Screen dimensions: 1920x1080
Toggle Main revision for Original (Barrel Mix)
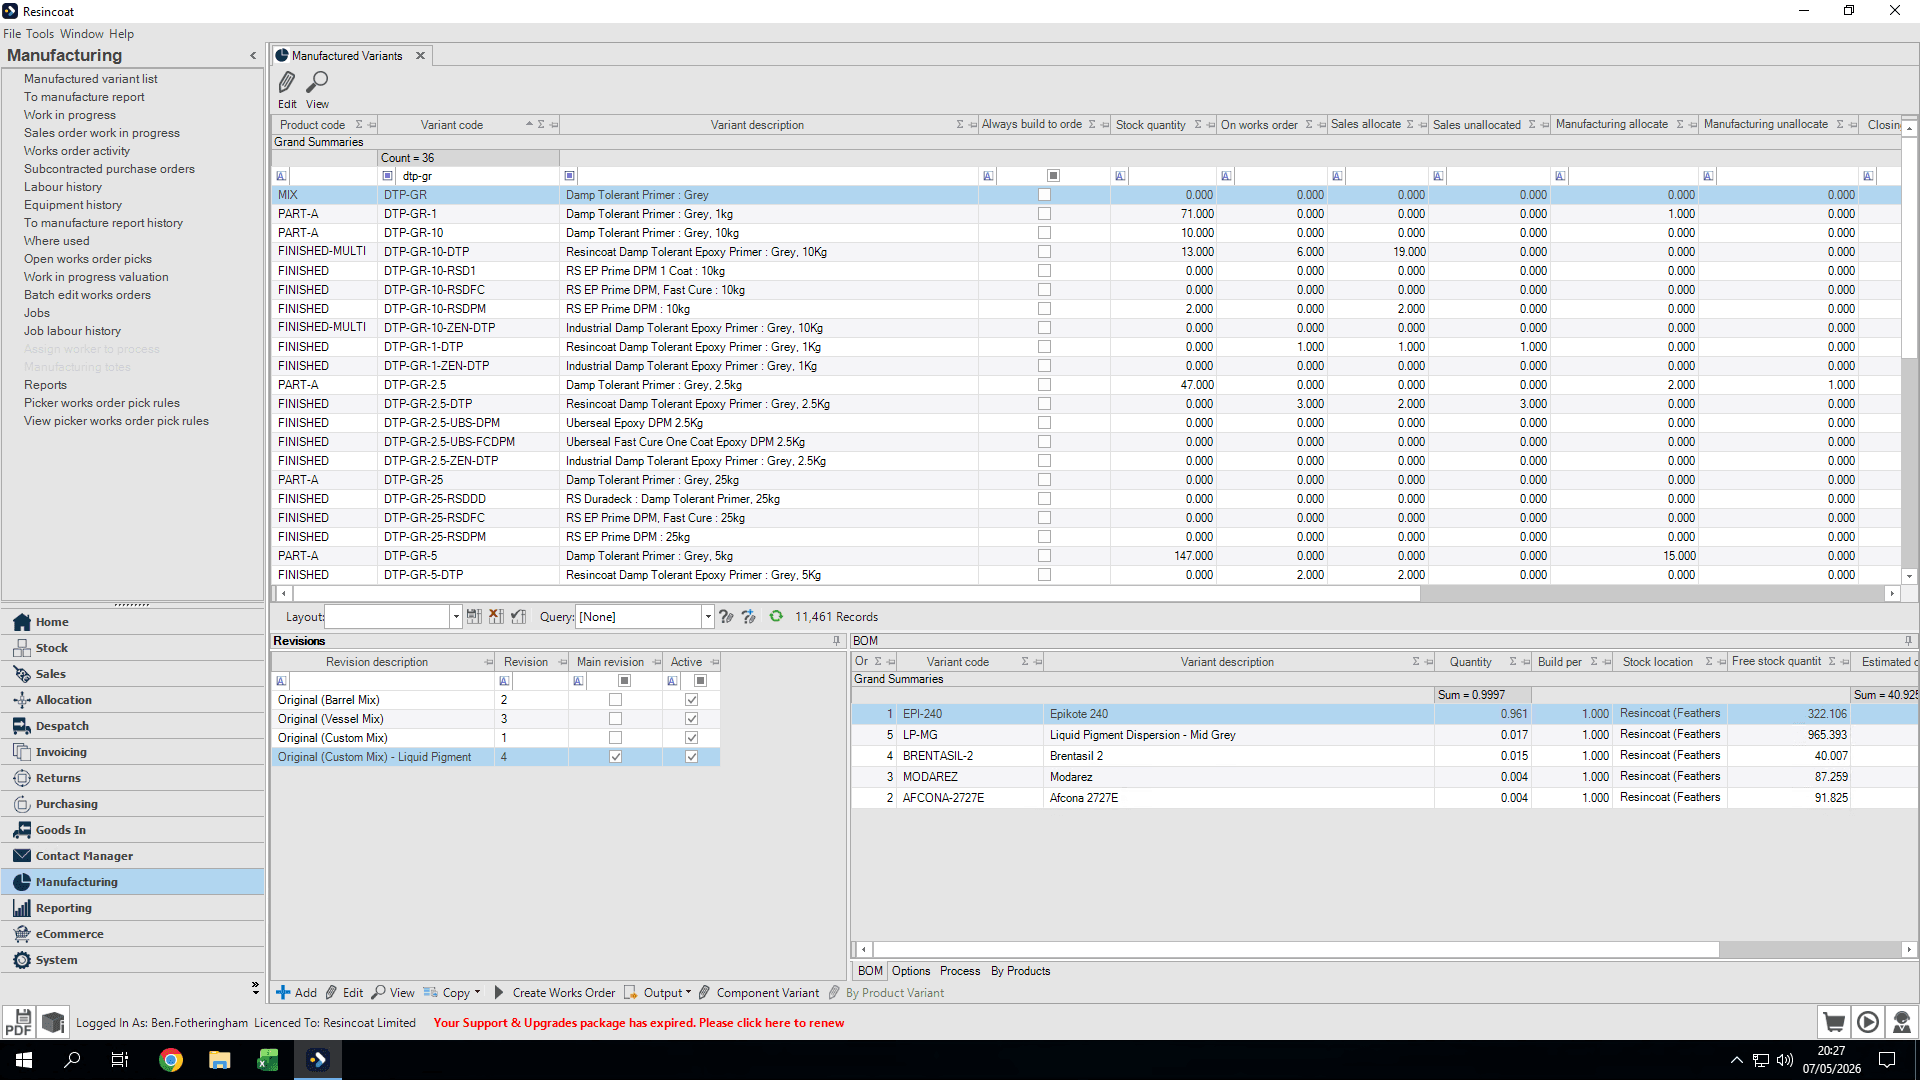(615, 700)
